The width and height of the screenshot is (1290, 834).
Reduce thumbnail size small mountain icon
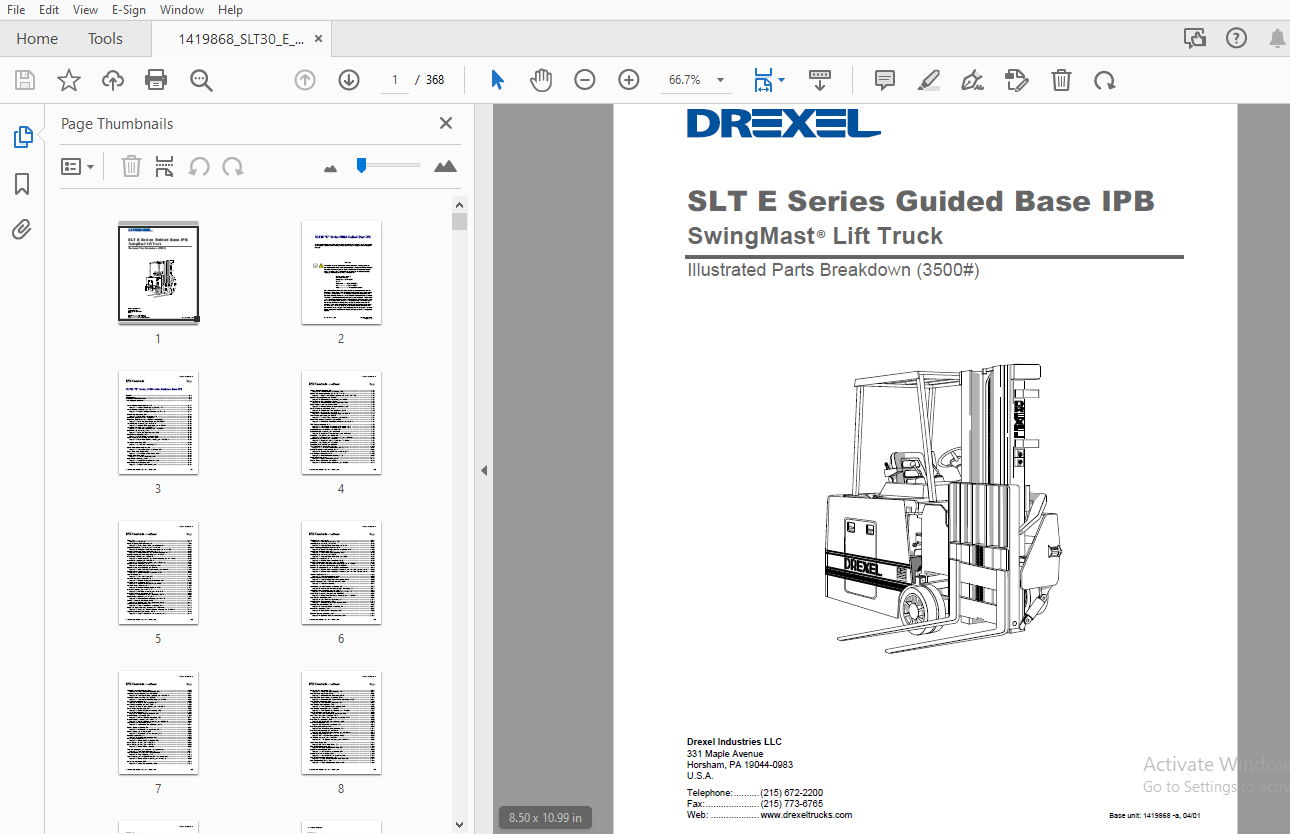331,168
